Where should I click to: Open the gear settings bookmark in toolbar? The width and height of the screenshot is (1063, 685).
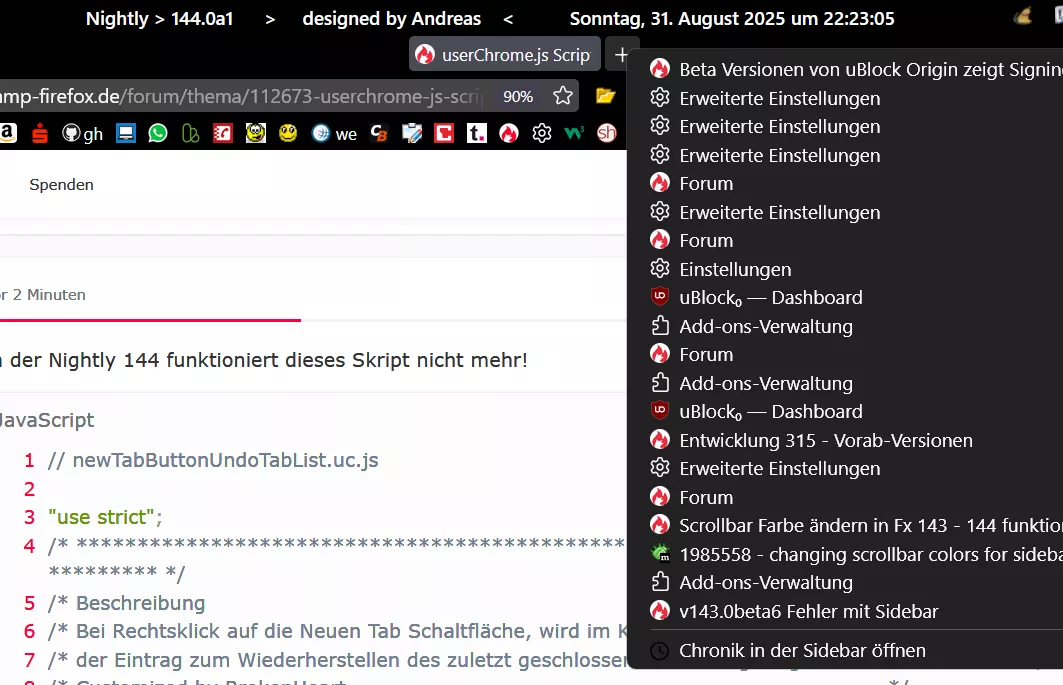click(542, 133)
